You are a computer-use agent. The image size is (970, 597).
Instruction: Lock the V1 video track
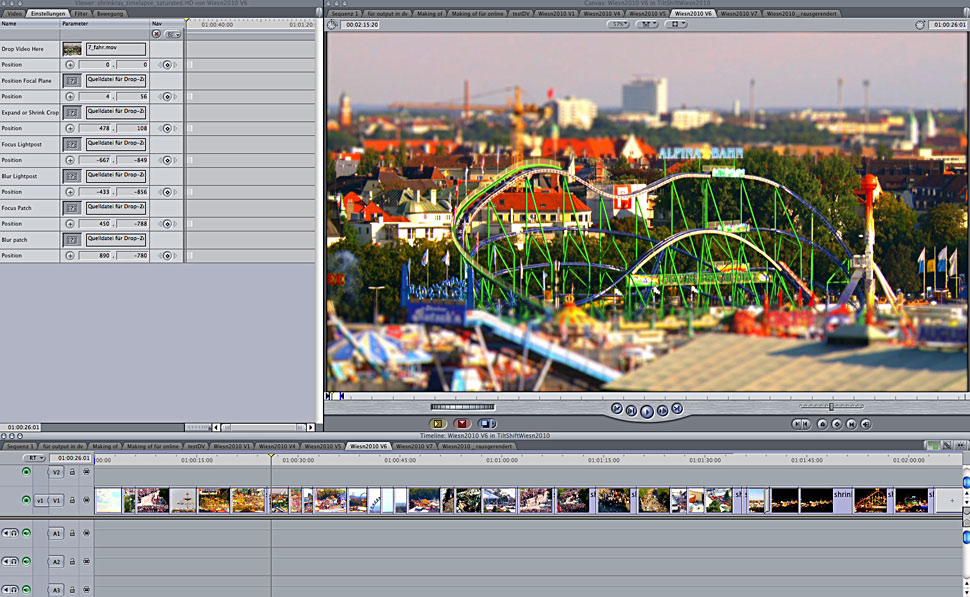[72, 500]
